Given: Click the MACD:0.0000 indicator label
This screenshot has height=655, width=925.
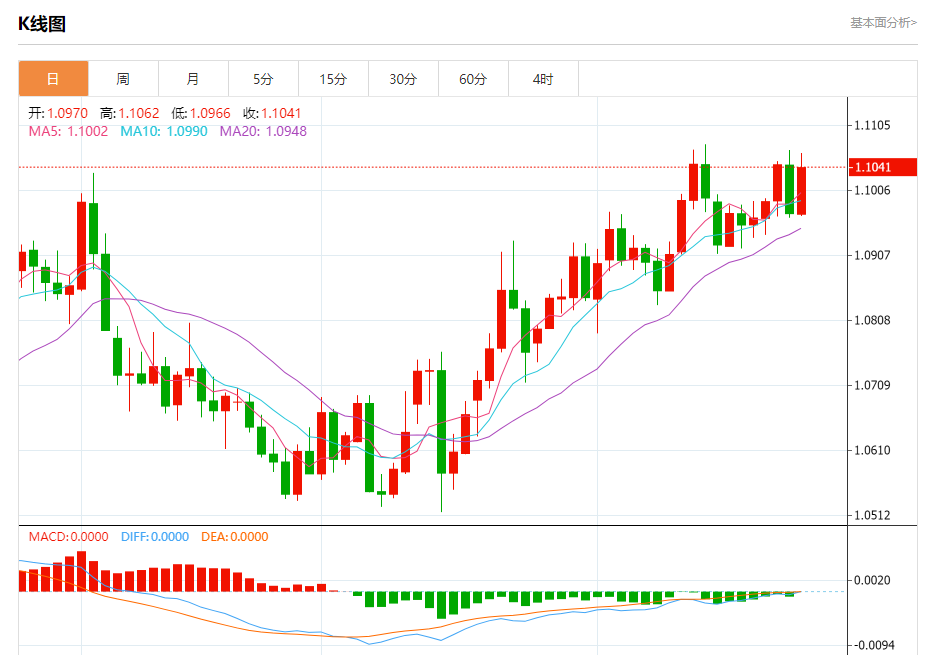Looking at the screenshot, I should 68,536.
